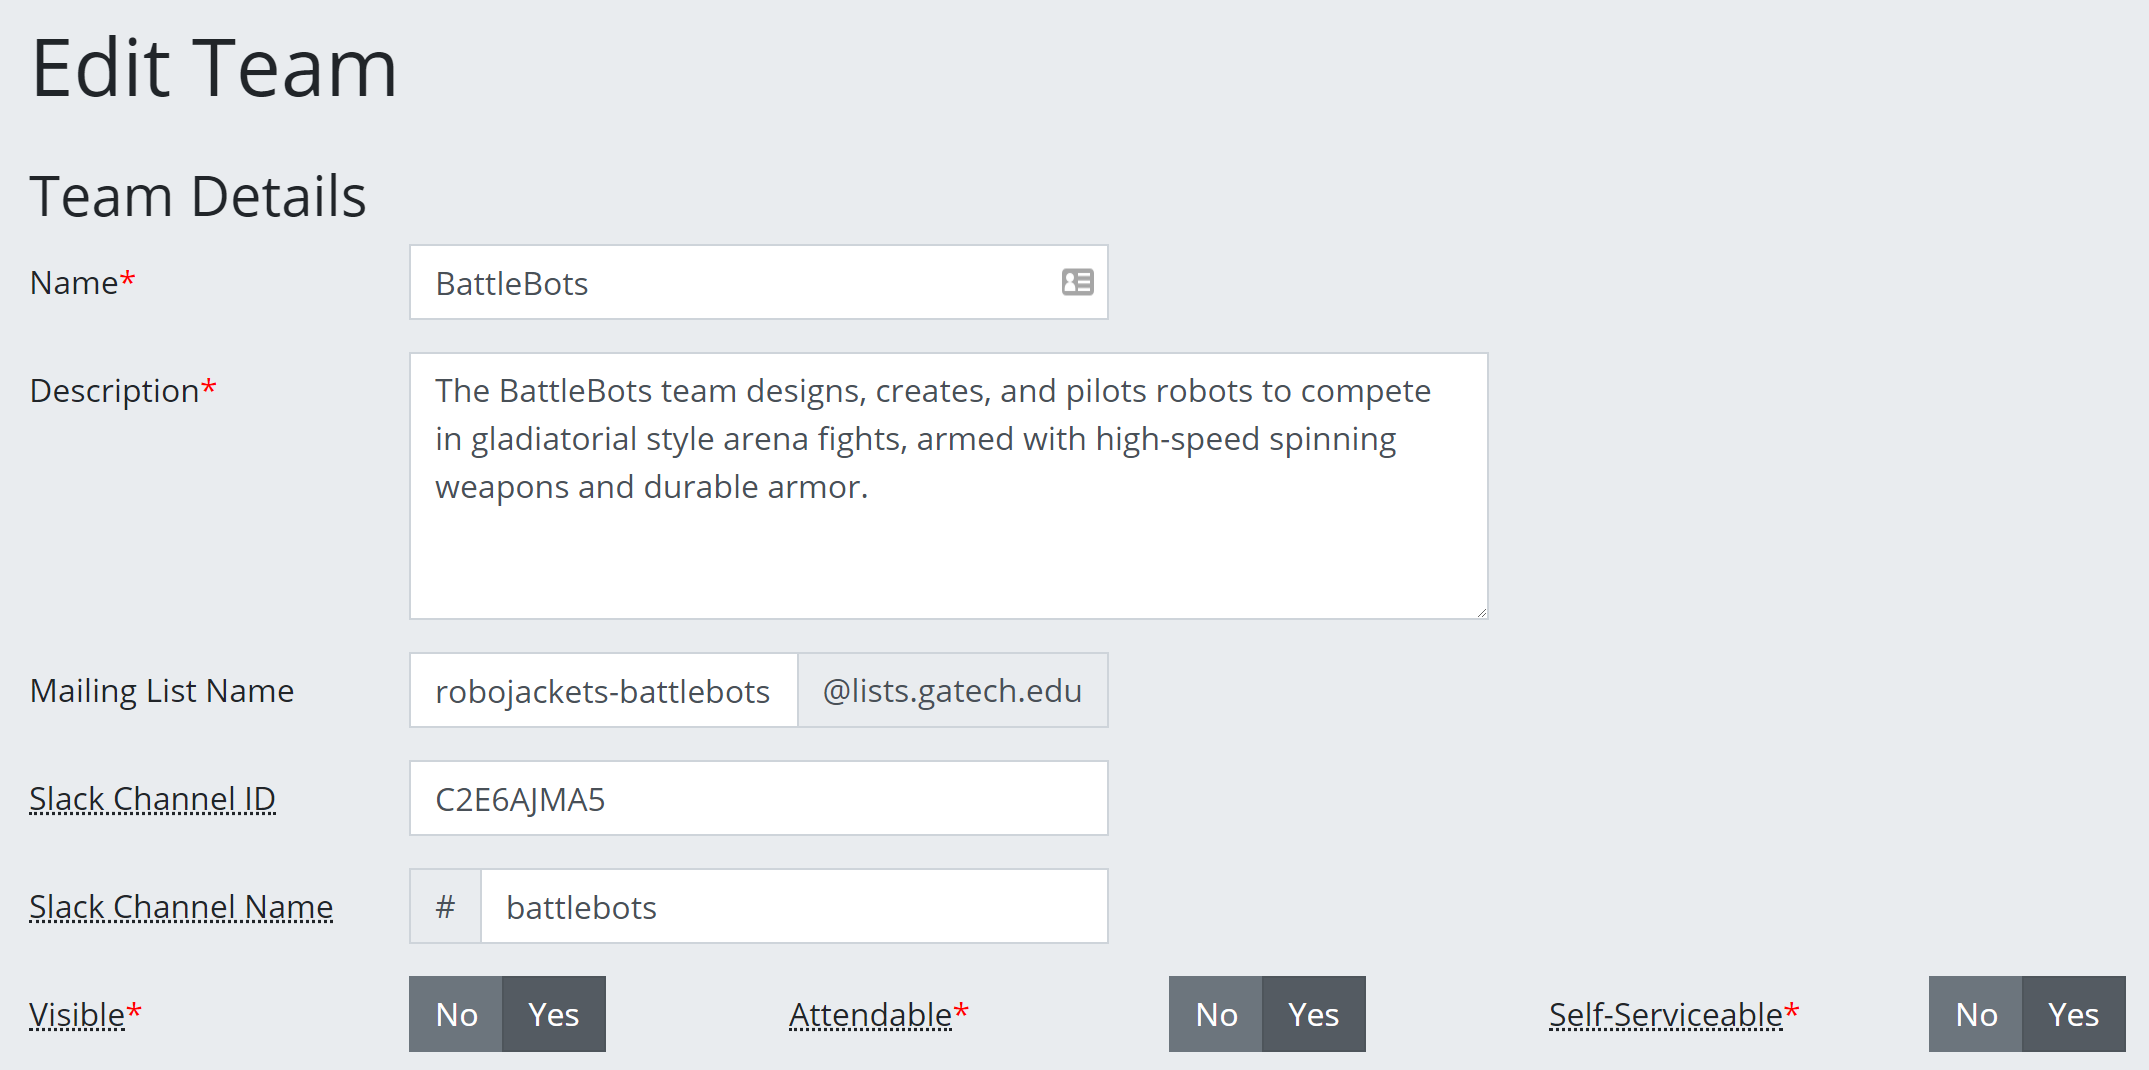Image resolution: width=2149 pixels, height=1070 pixels.
Task: Click the Slack Channel ID label
Action: (152, 798)
